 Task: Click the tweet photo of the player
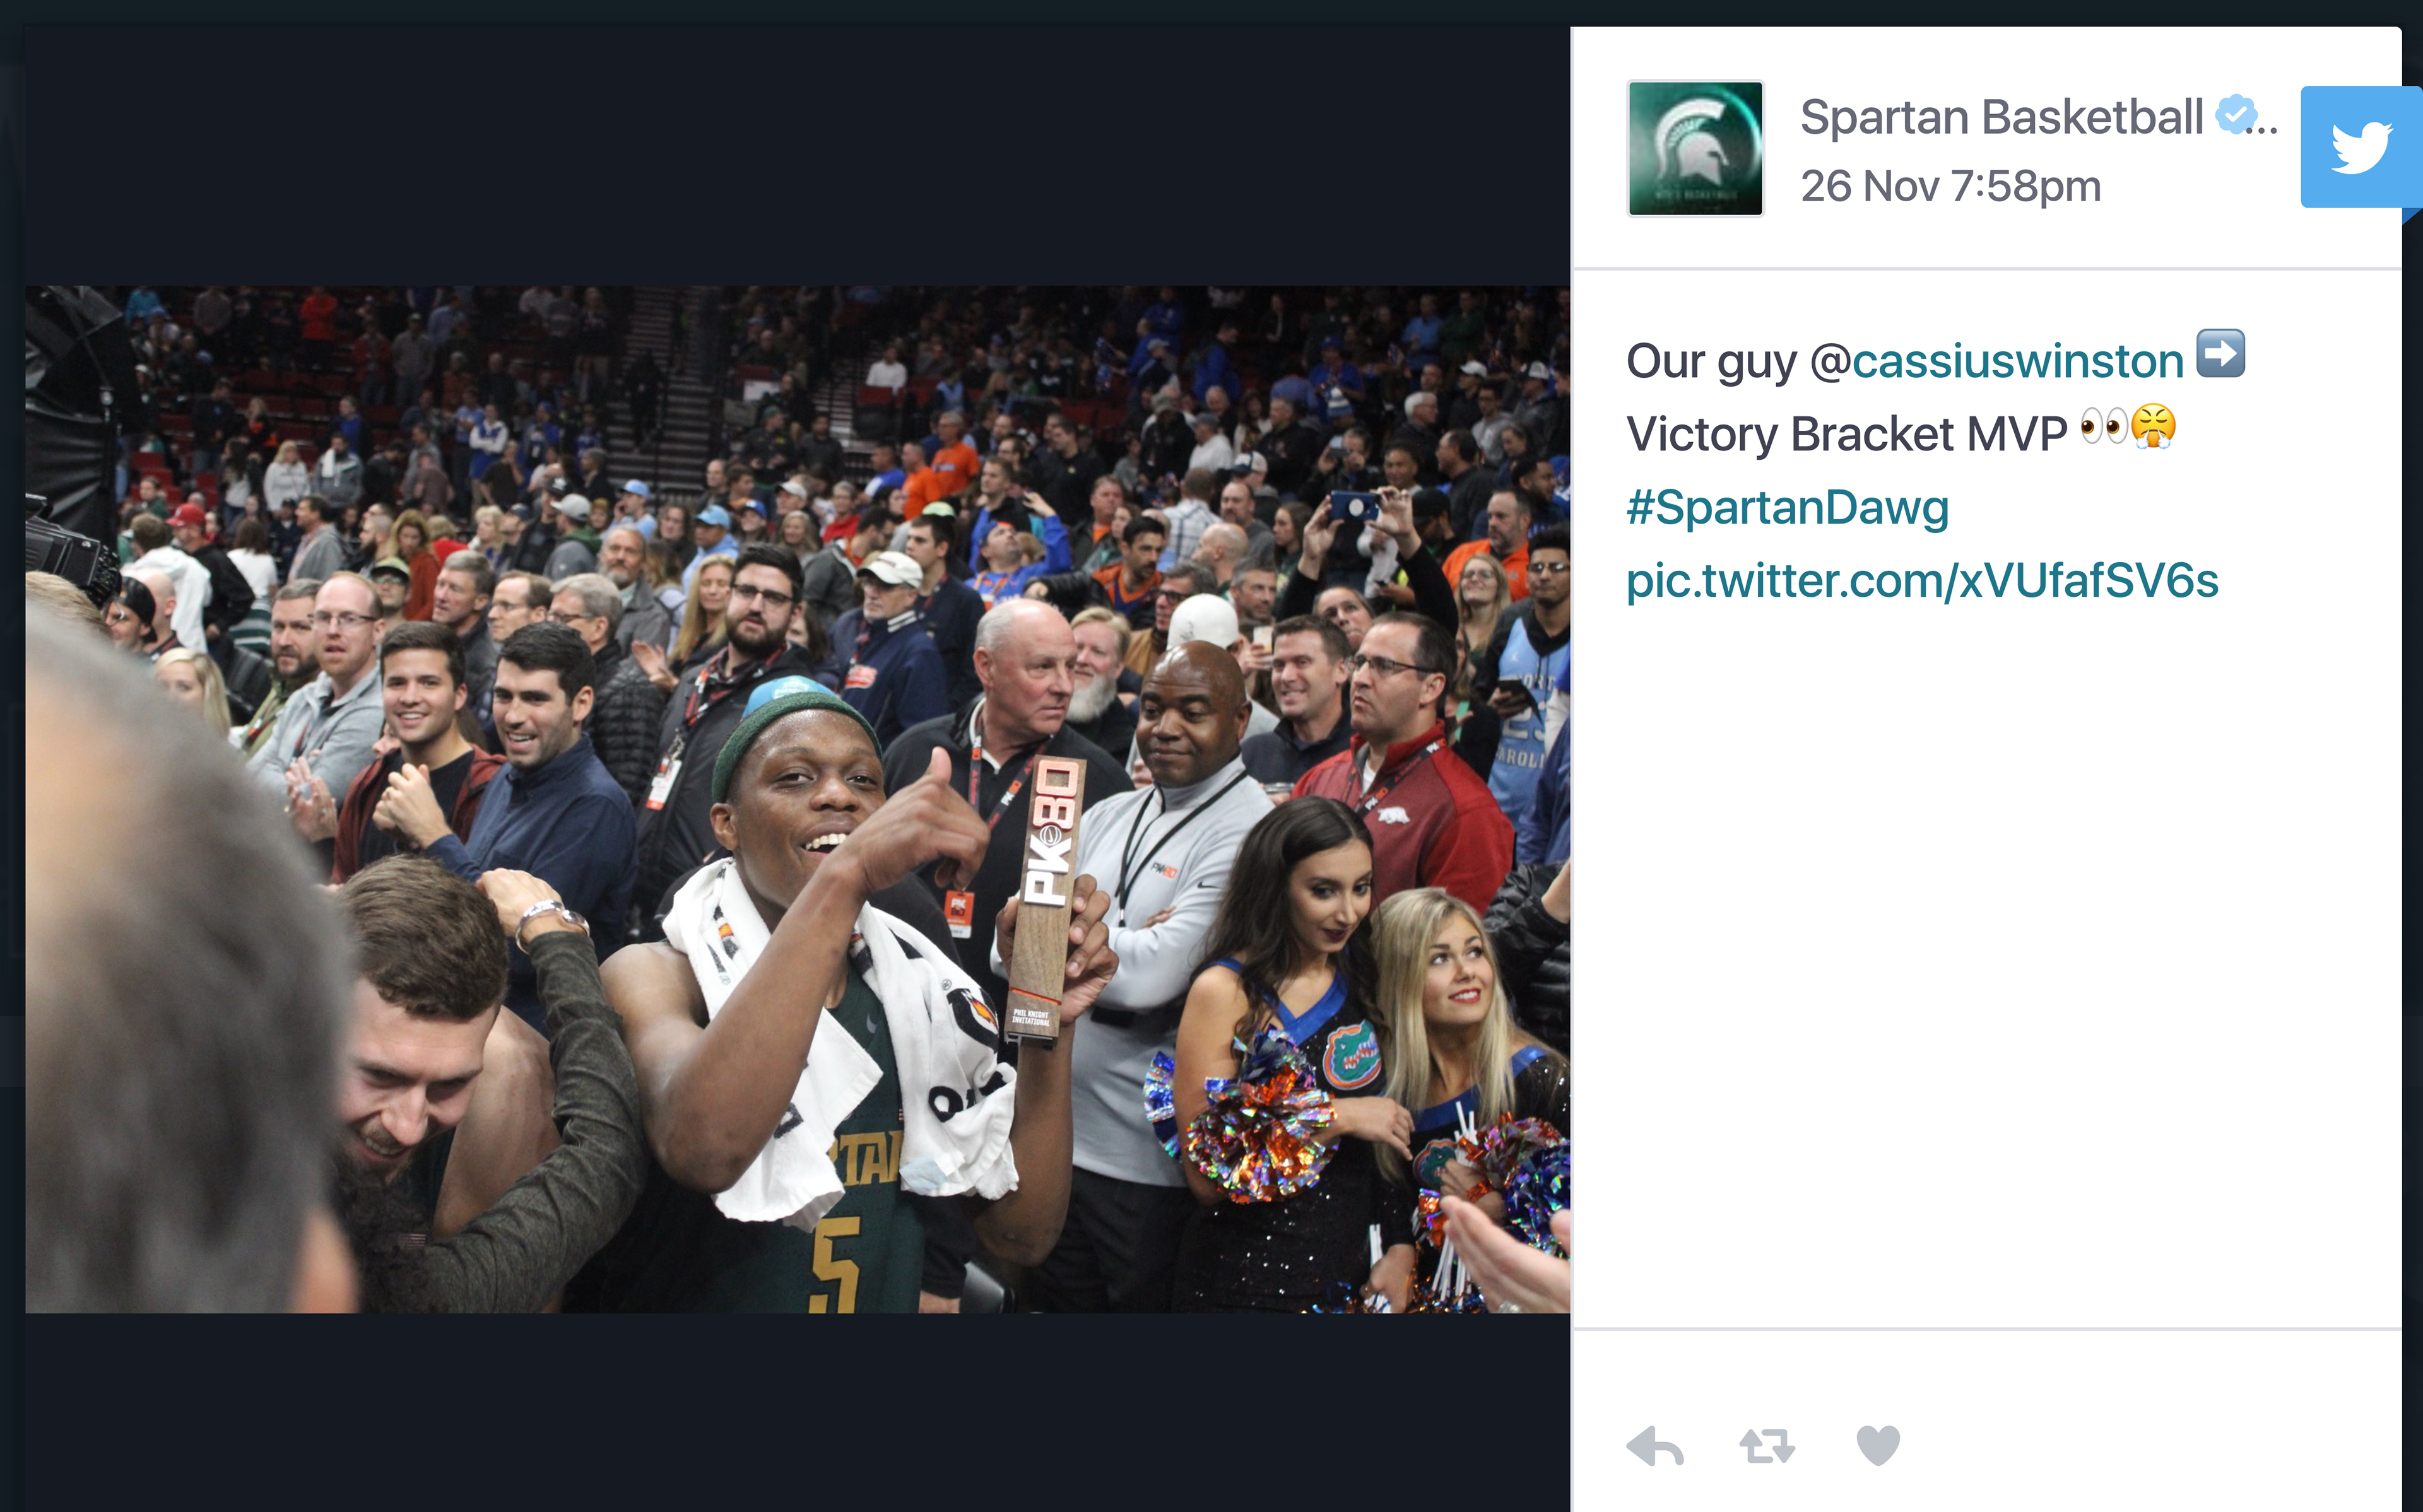(x=797, y=799)
